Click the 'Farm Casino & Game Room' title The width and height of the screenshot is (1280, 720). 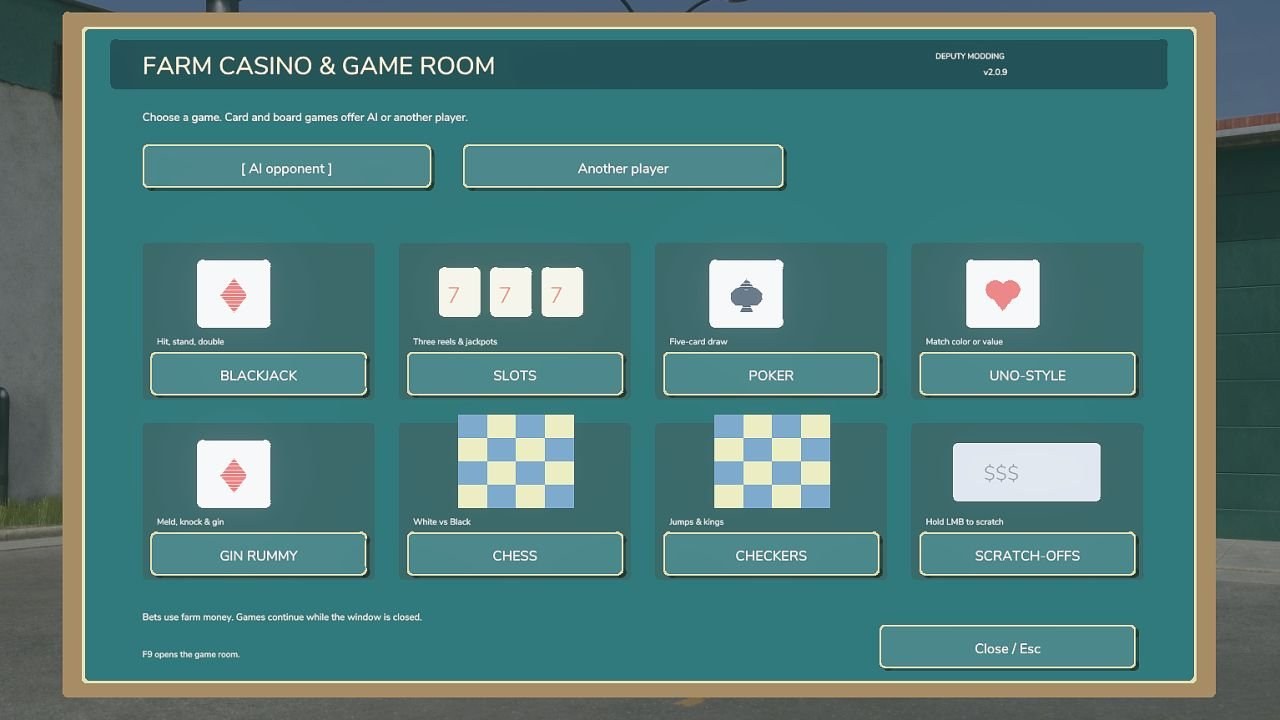(x=318, y=66)
